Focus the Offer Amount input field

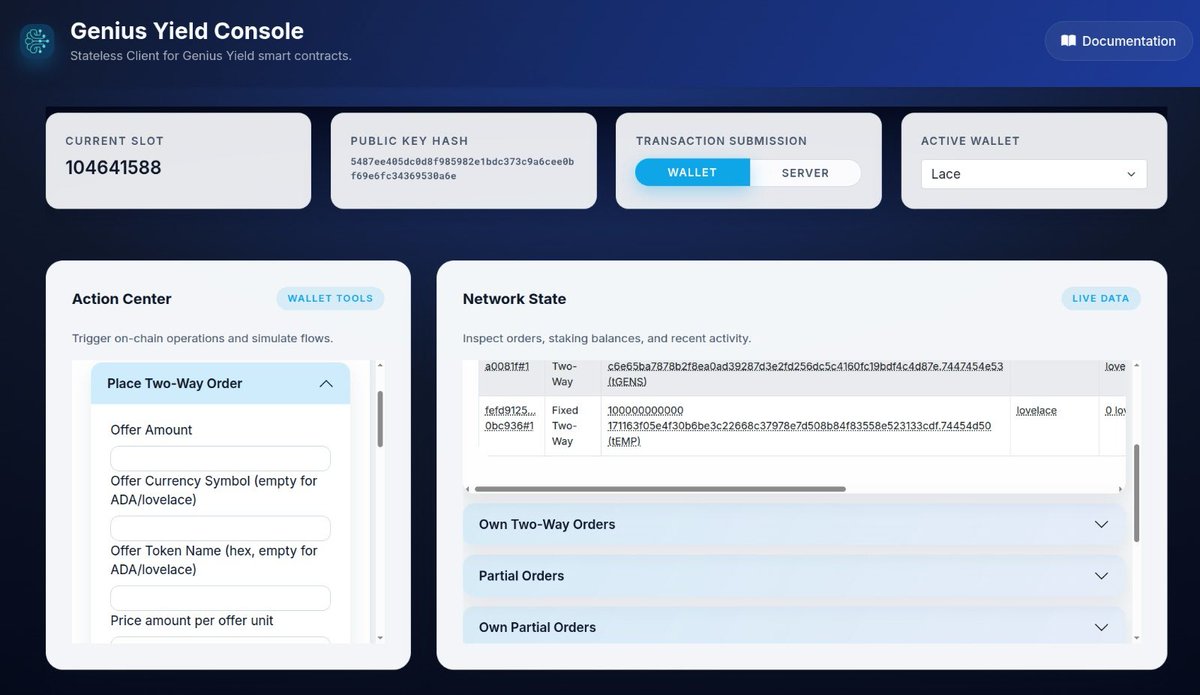click(x=220, y=459)
